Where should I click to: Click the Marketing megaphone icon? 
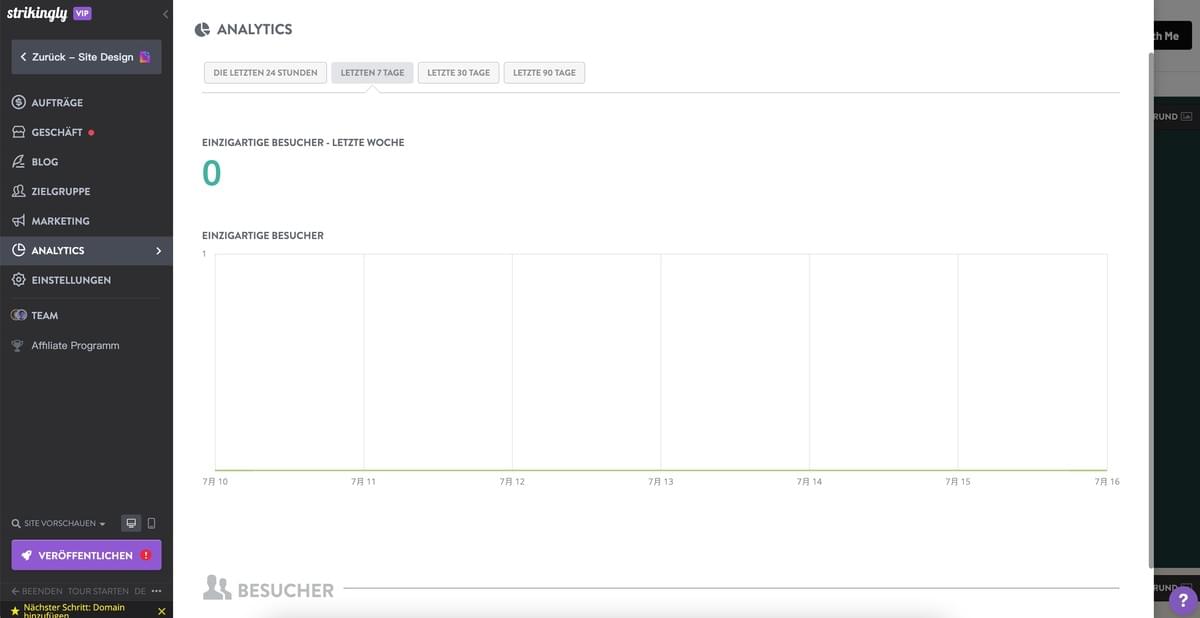pyautogui.click(x=18, y=221)
